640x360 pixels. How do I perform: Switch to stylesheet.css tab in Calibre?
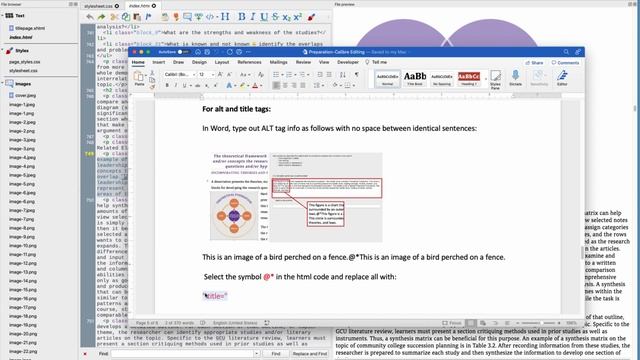click(x=101, y=6)
